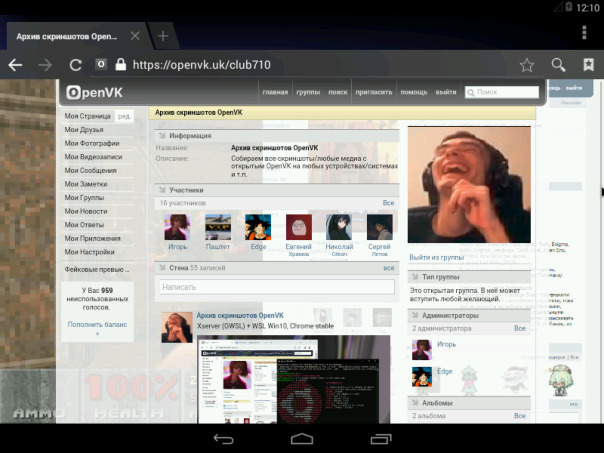The image size is (604, 453).
Task: Show all wall posts via все link
Action: tap(389, 268)
